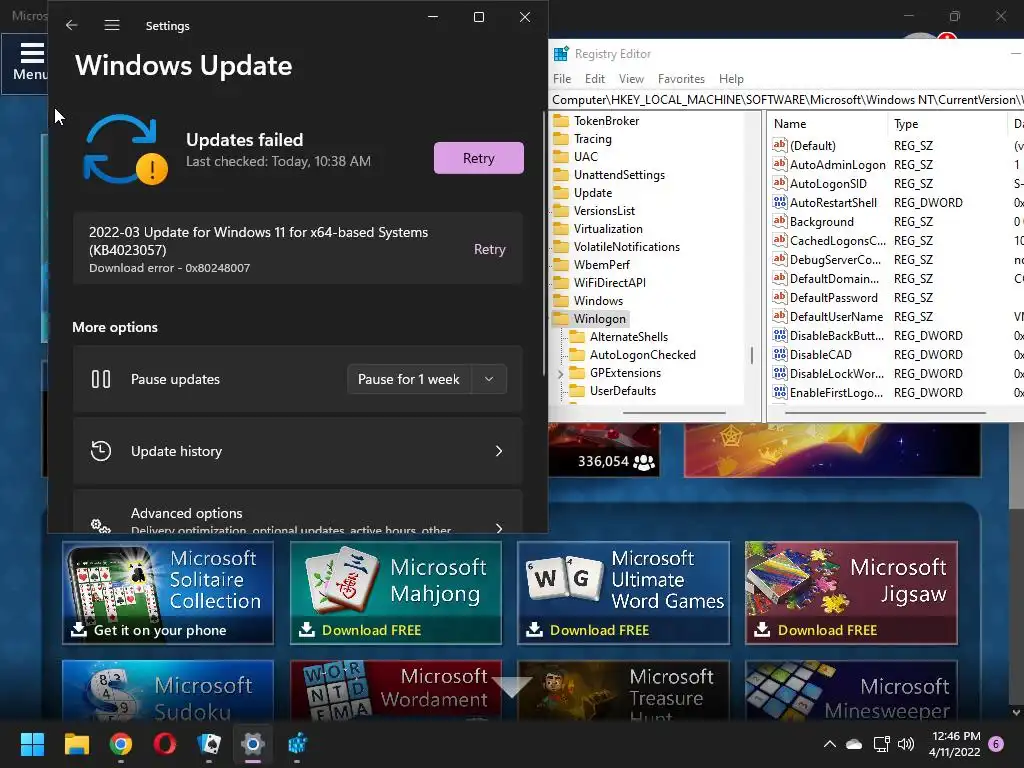This screenshot has width=1024, height=768.
Task: Select the VolatileNotifications registry key
Action: pos(626,247)
